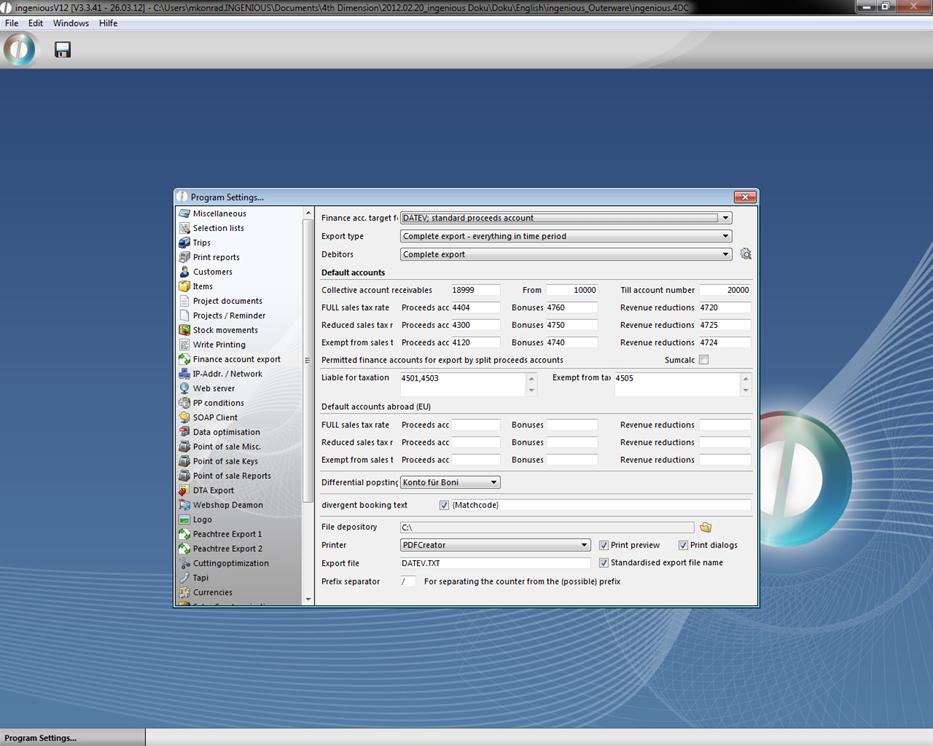Select the DTA Export icon in the sidebar
This screenshot has height=746, width=933.
pyautogui.click(x=184, y=490)
